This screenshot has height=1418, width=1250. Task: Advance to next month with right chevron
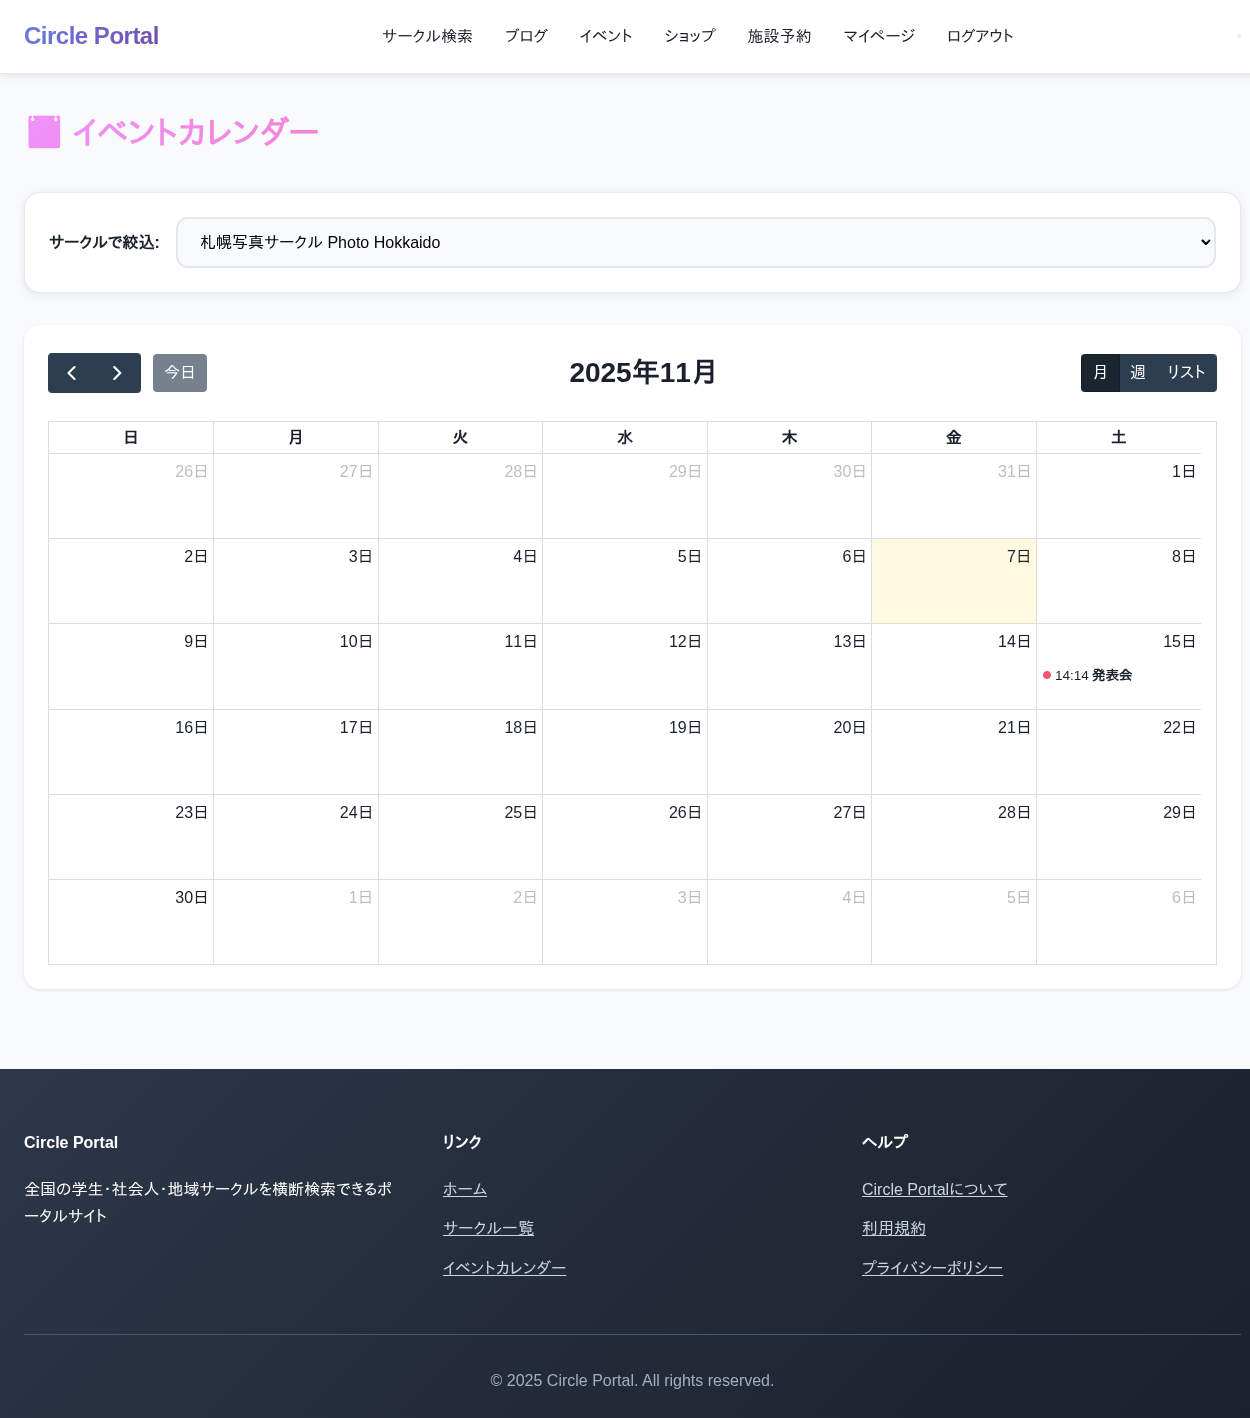117,373
